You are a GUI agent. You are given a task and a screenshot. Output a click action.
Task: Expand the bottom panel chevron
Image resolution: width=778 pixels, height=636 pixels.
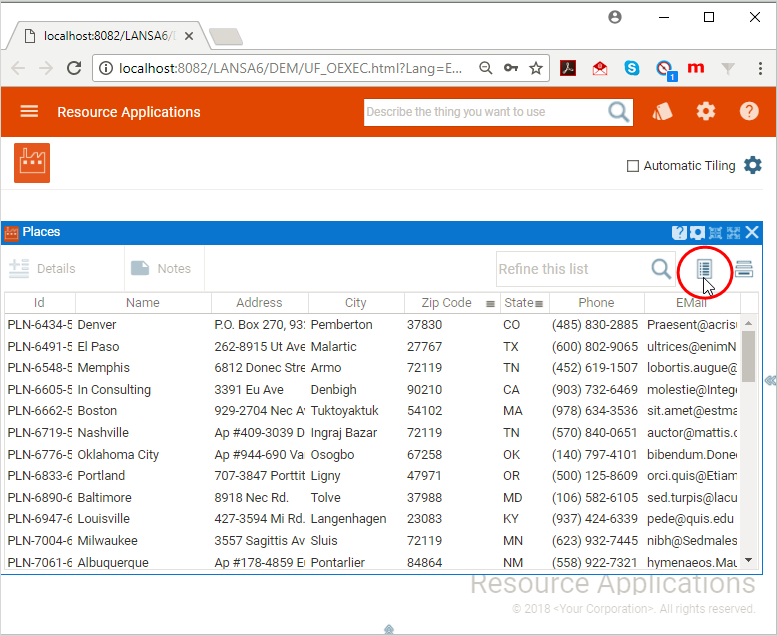coord(389,630)
